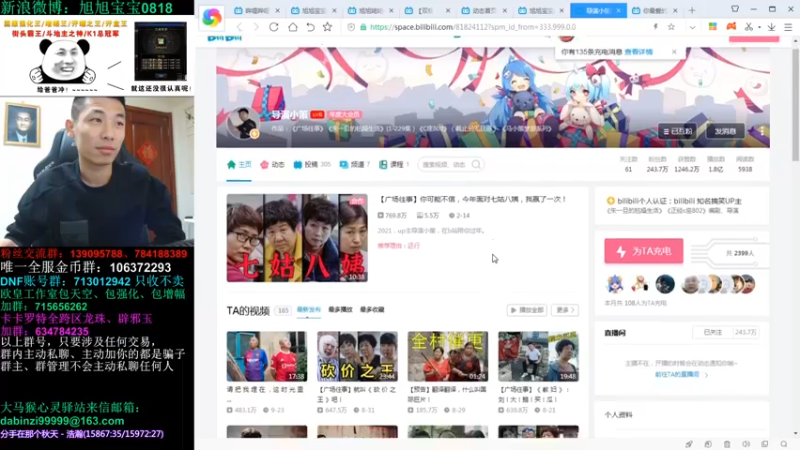Click the 前往TA的直播间 live room link
The width and height of the screenshot is (800, 450).
click(x=681, y=374)
